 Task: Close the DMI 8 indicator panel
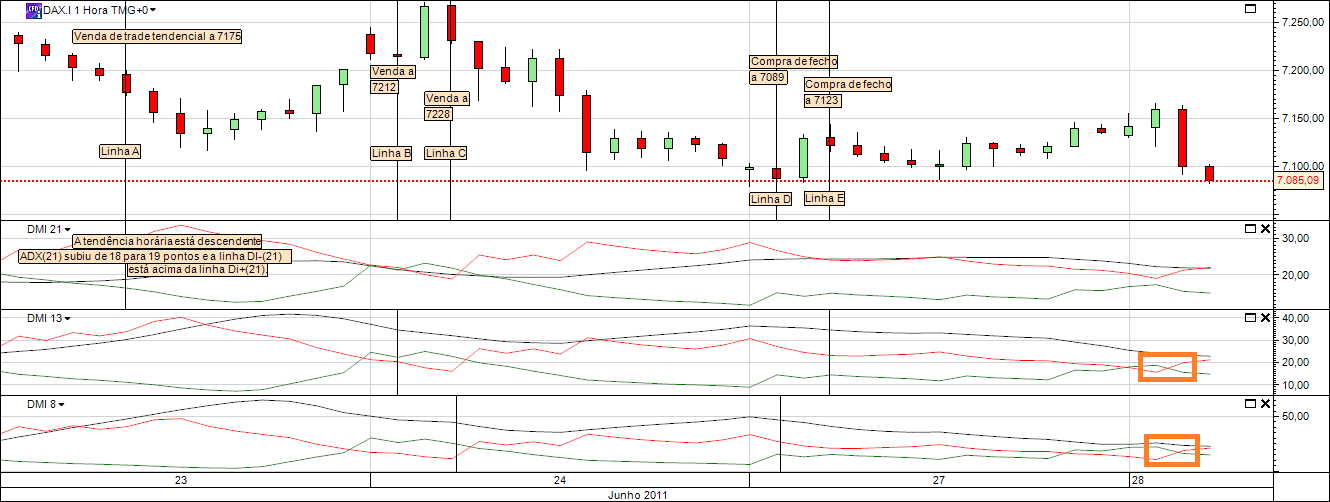pos(1265,403)
